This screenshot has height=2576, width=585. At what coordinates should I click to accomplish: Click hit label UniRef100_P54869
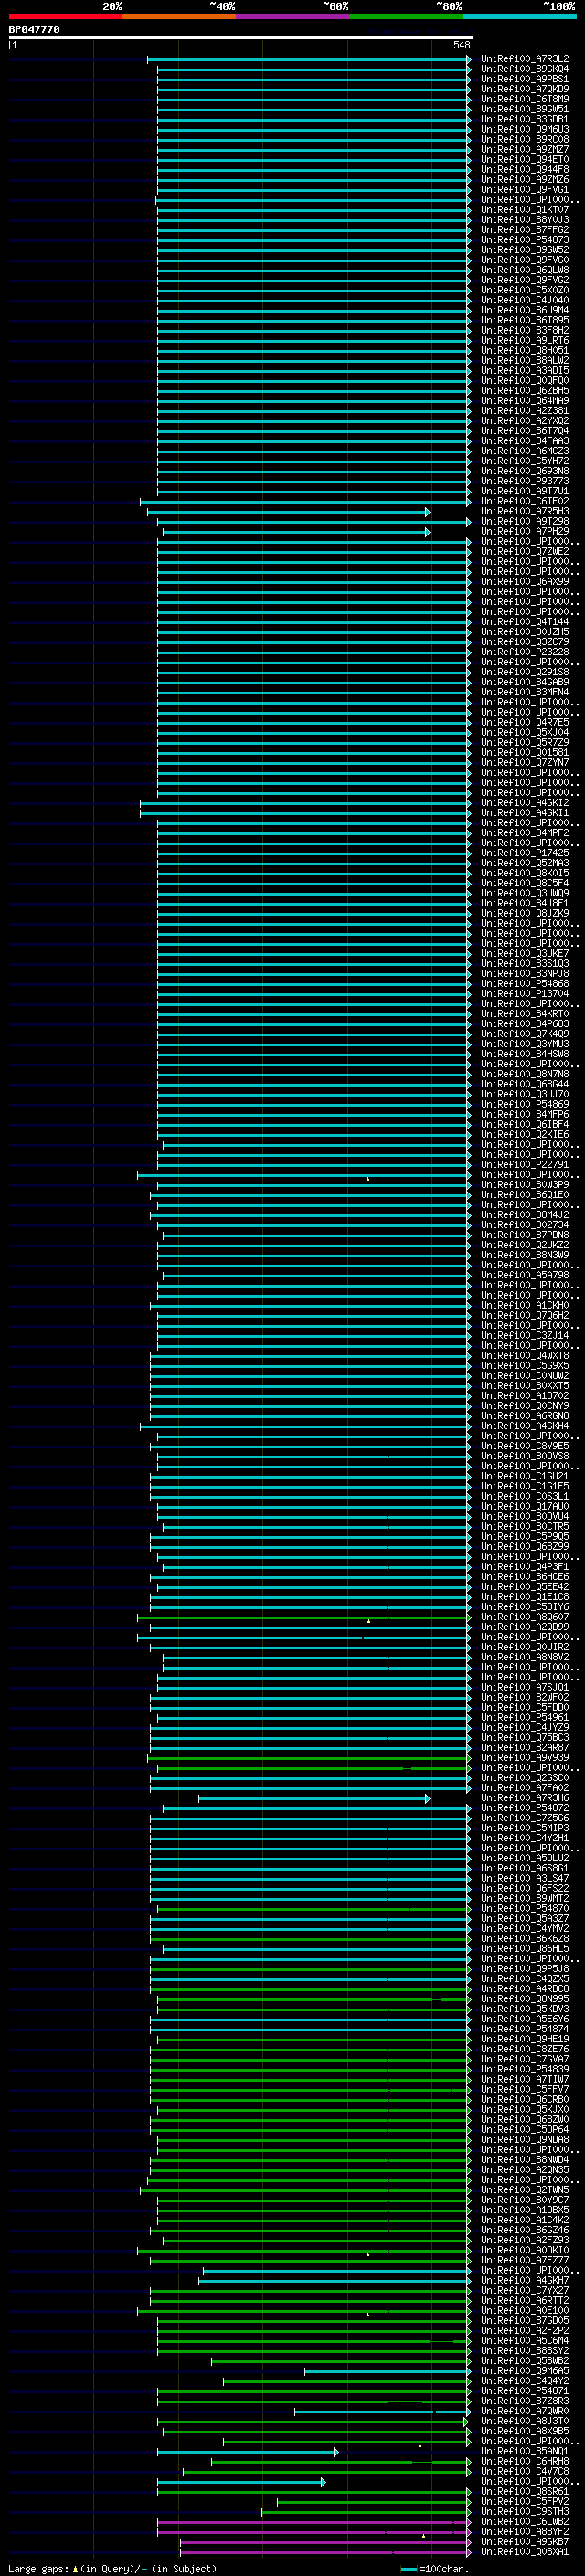[525, 1105]
